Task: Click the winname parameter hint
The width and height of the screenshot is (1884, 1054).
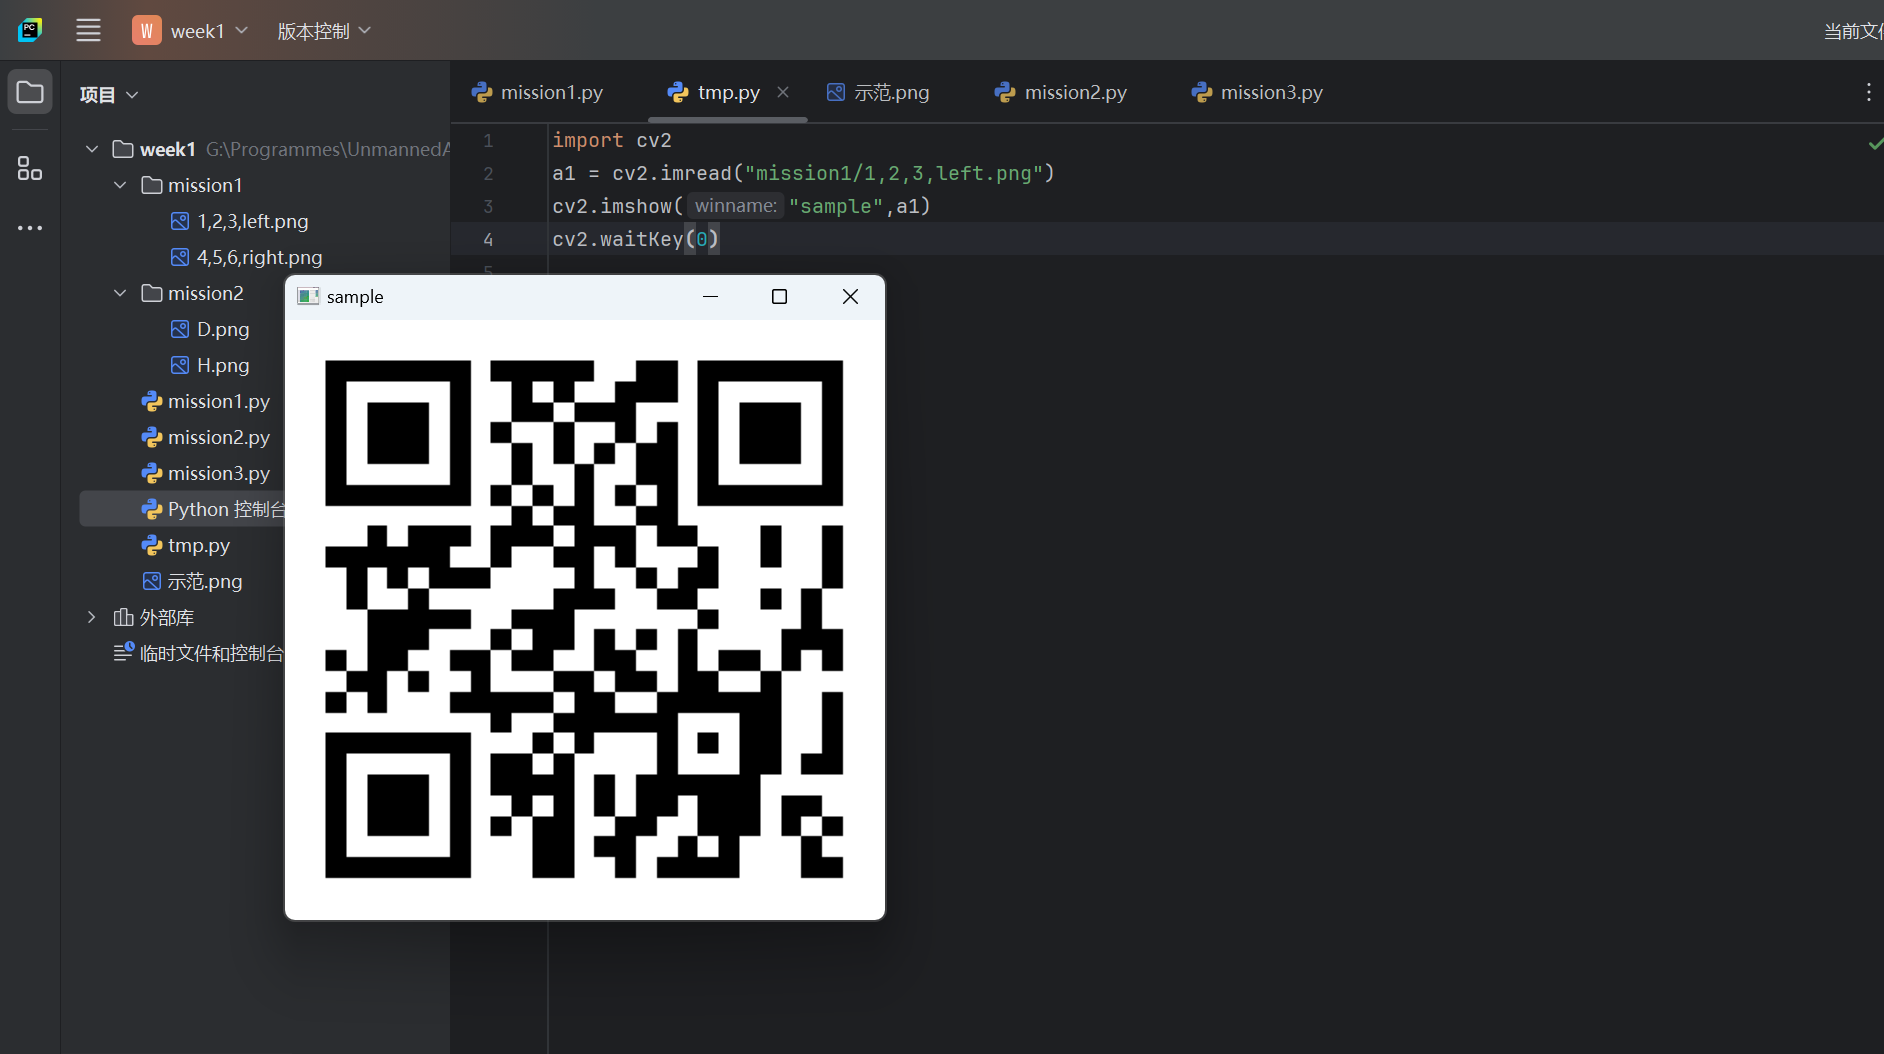Action: 735,206
